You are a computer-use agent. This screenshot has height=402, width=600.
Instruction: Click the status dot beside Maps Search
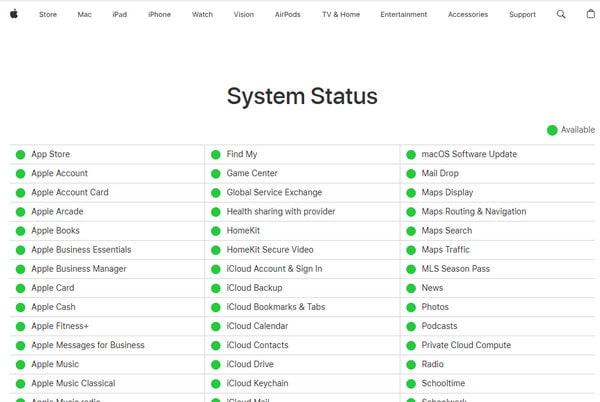pos(411,231)
